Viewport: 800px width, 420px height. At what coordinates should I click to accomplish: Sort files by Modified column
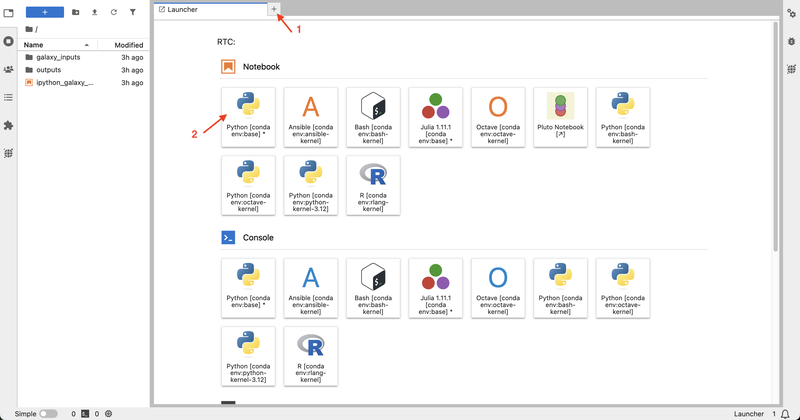pos(128,45)
